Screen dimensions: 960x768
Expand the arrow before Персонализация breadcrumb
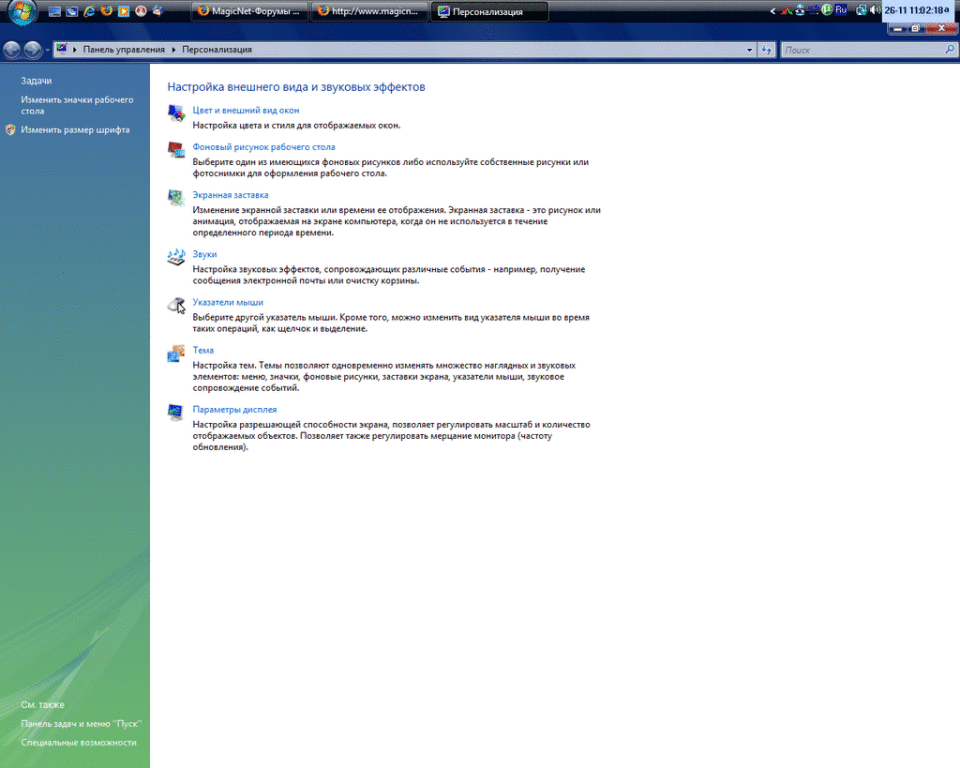[174, 50]
